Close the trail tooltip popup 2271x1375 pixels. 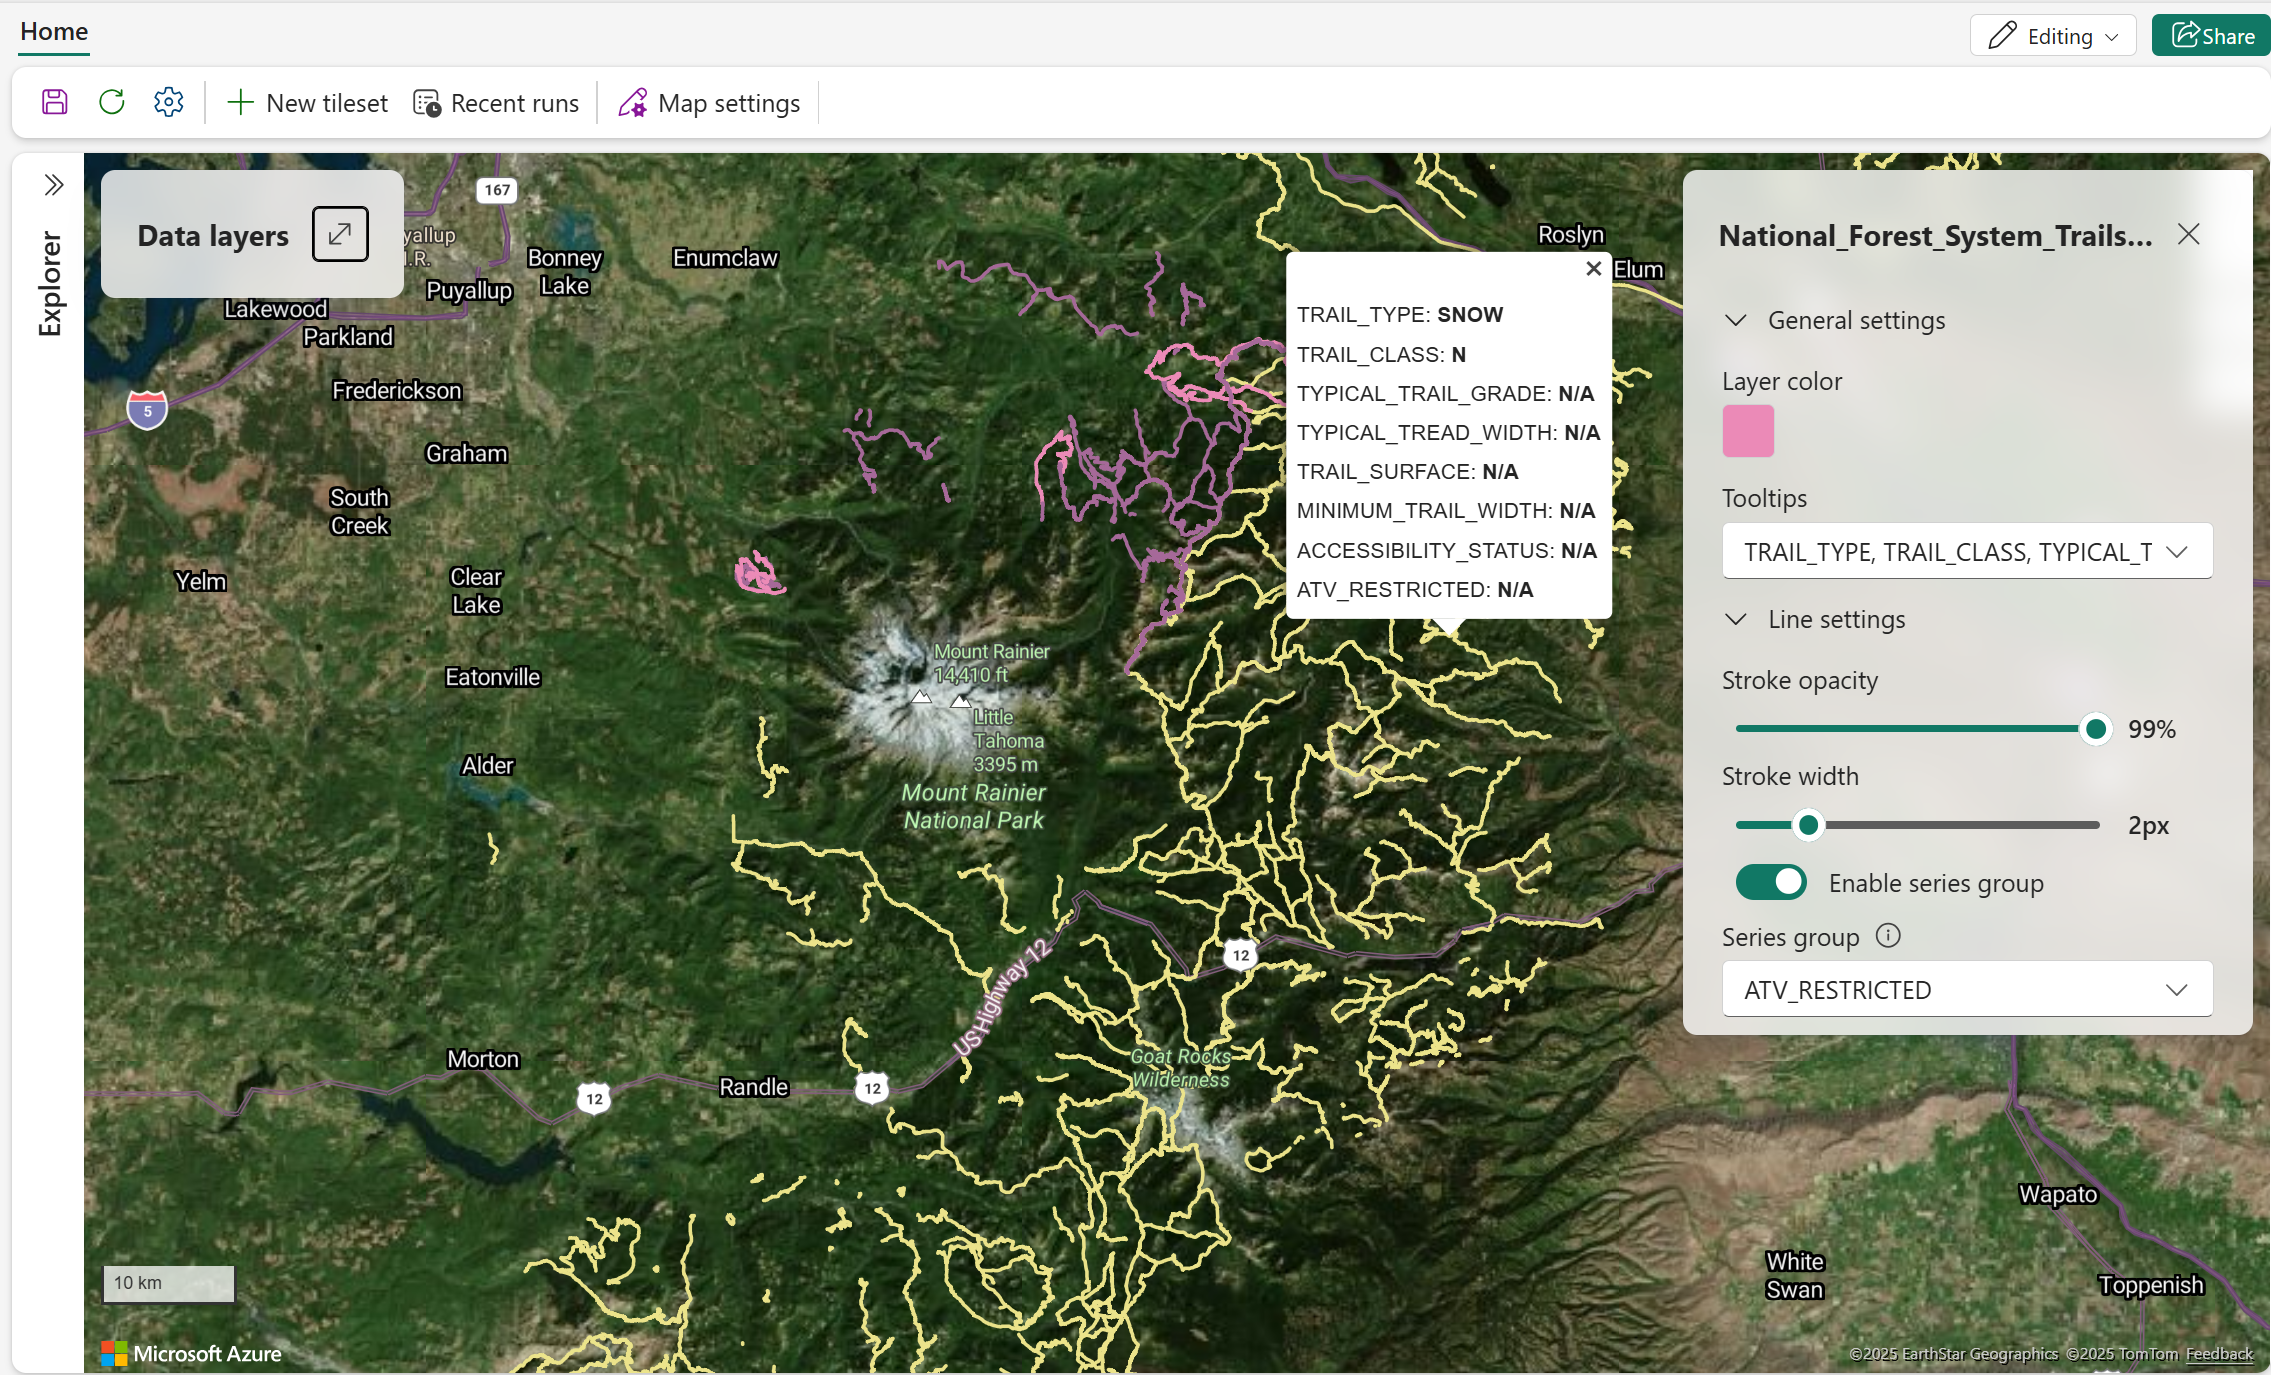click(x=1593, y=269)
